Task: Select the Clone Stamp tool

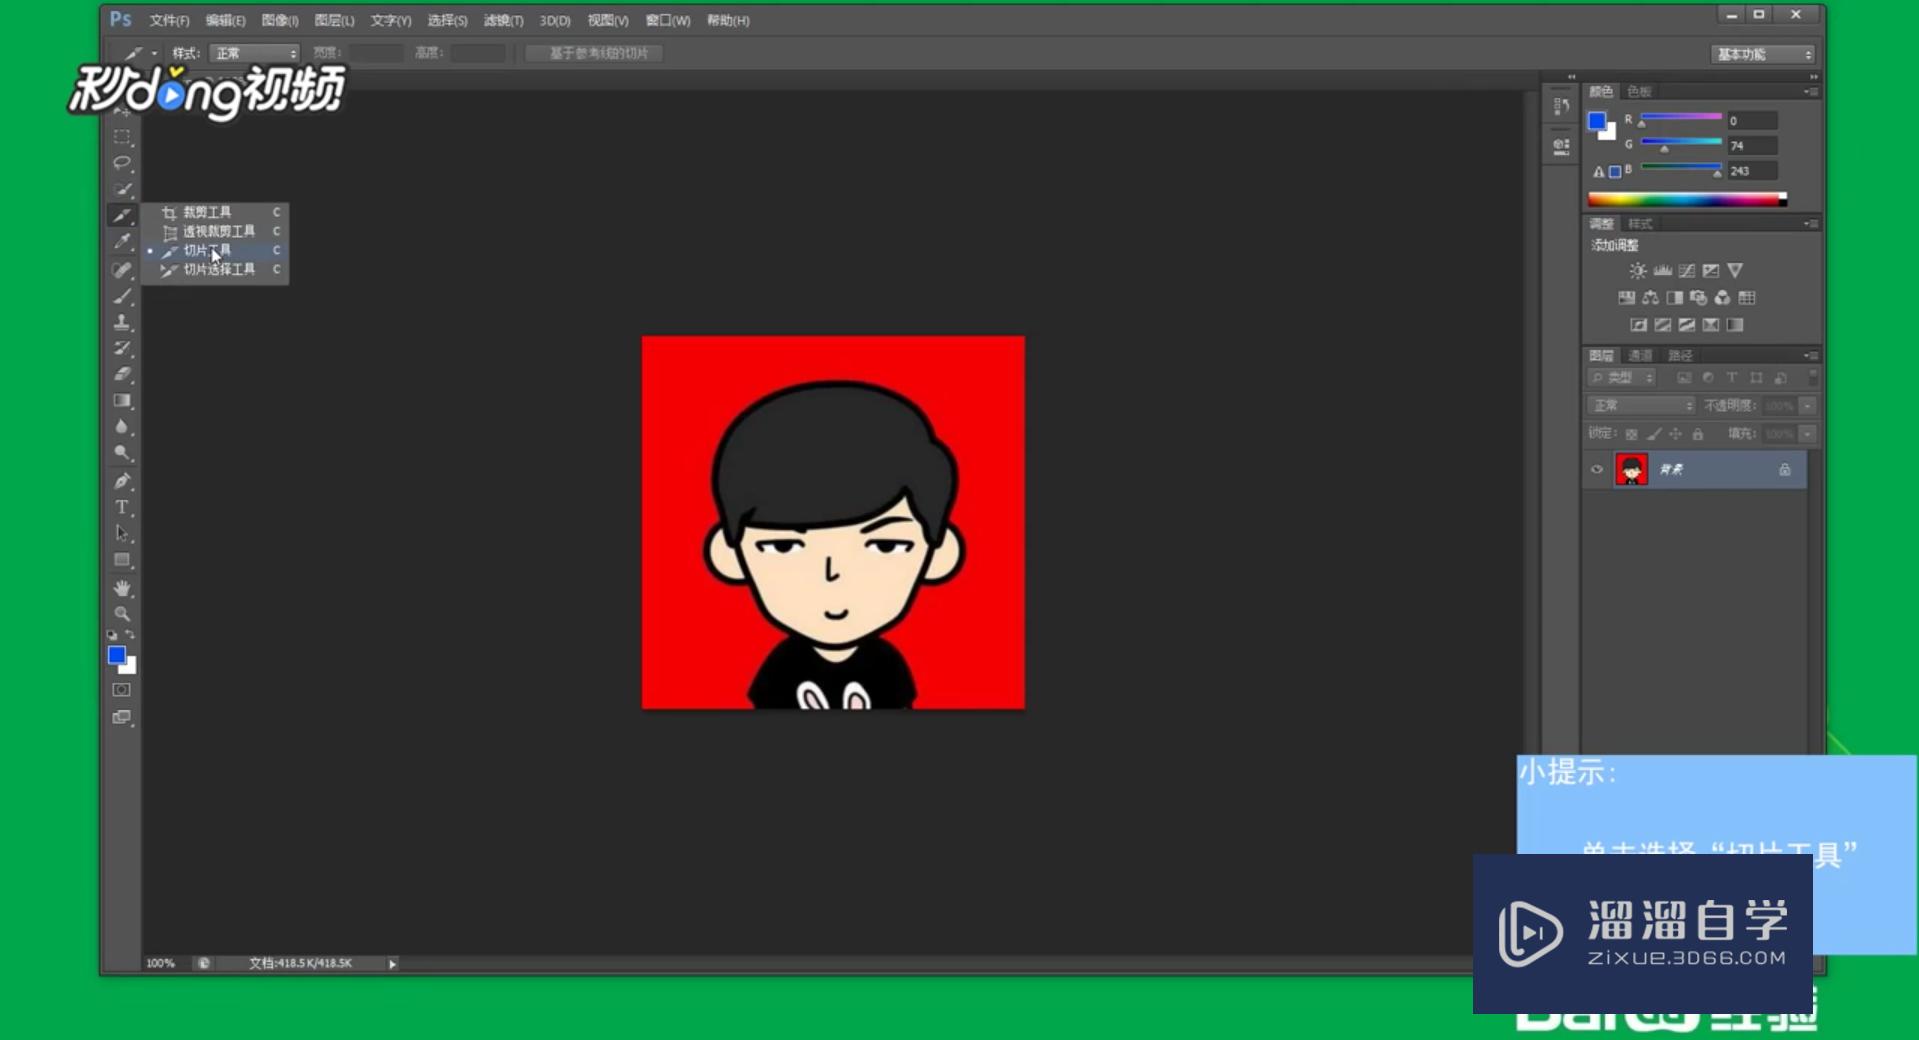Action: [x=122, y=322]
